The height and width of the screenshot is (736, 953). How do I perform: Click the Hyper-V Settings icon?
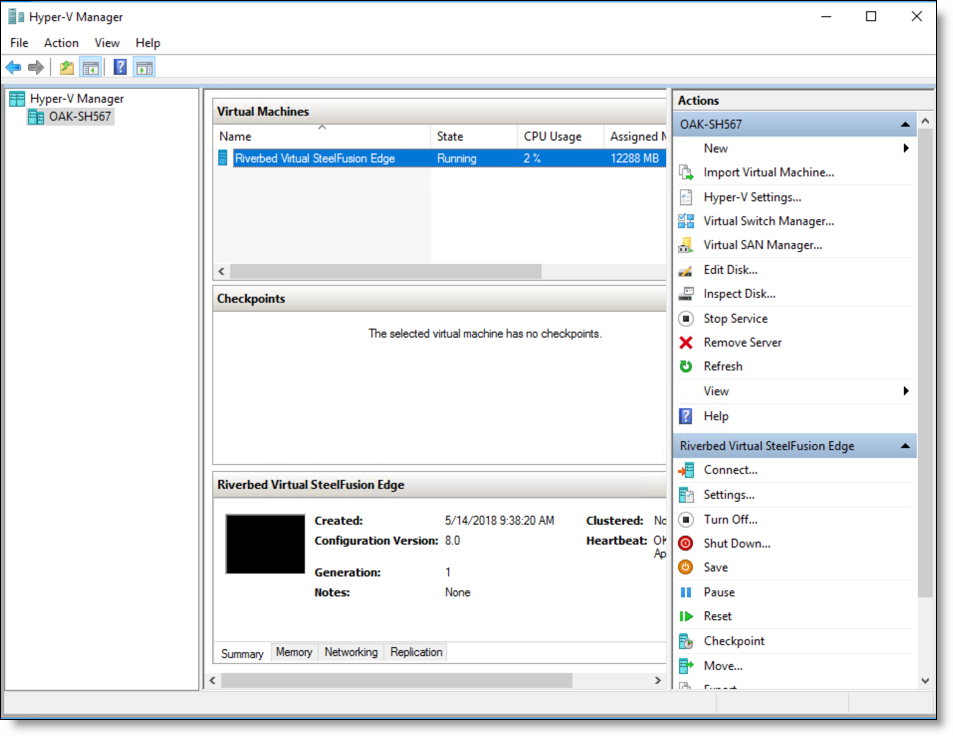pos(686,197)
